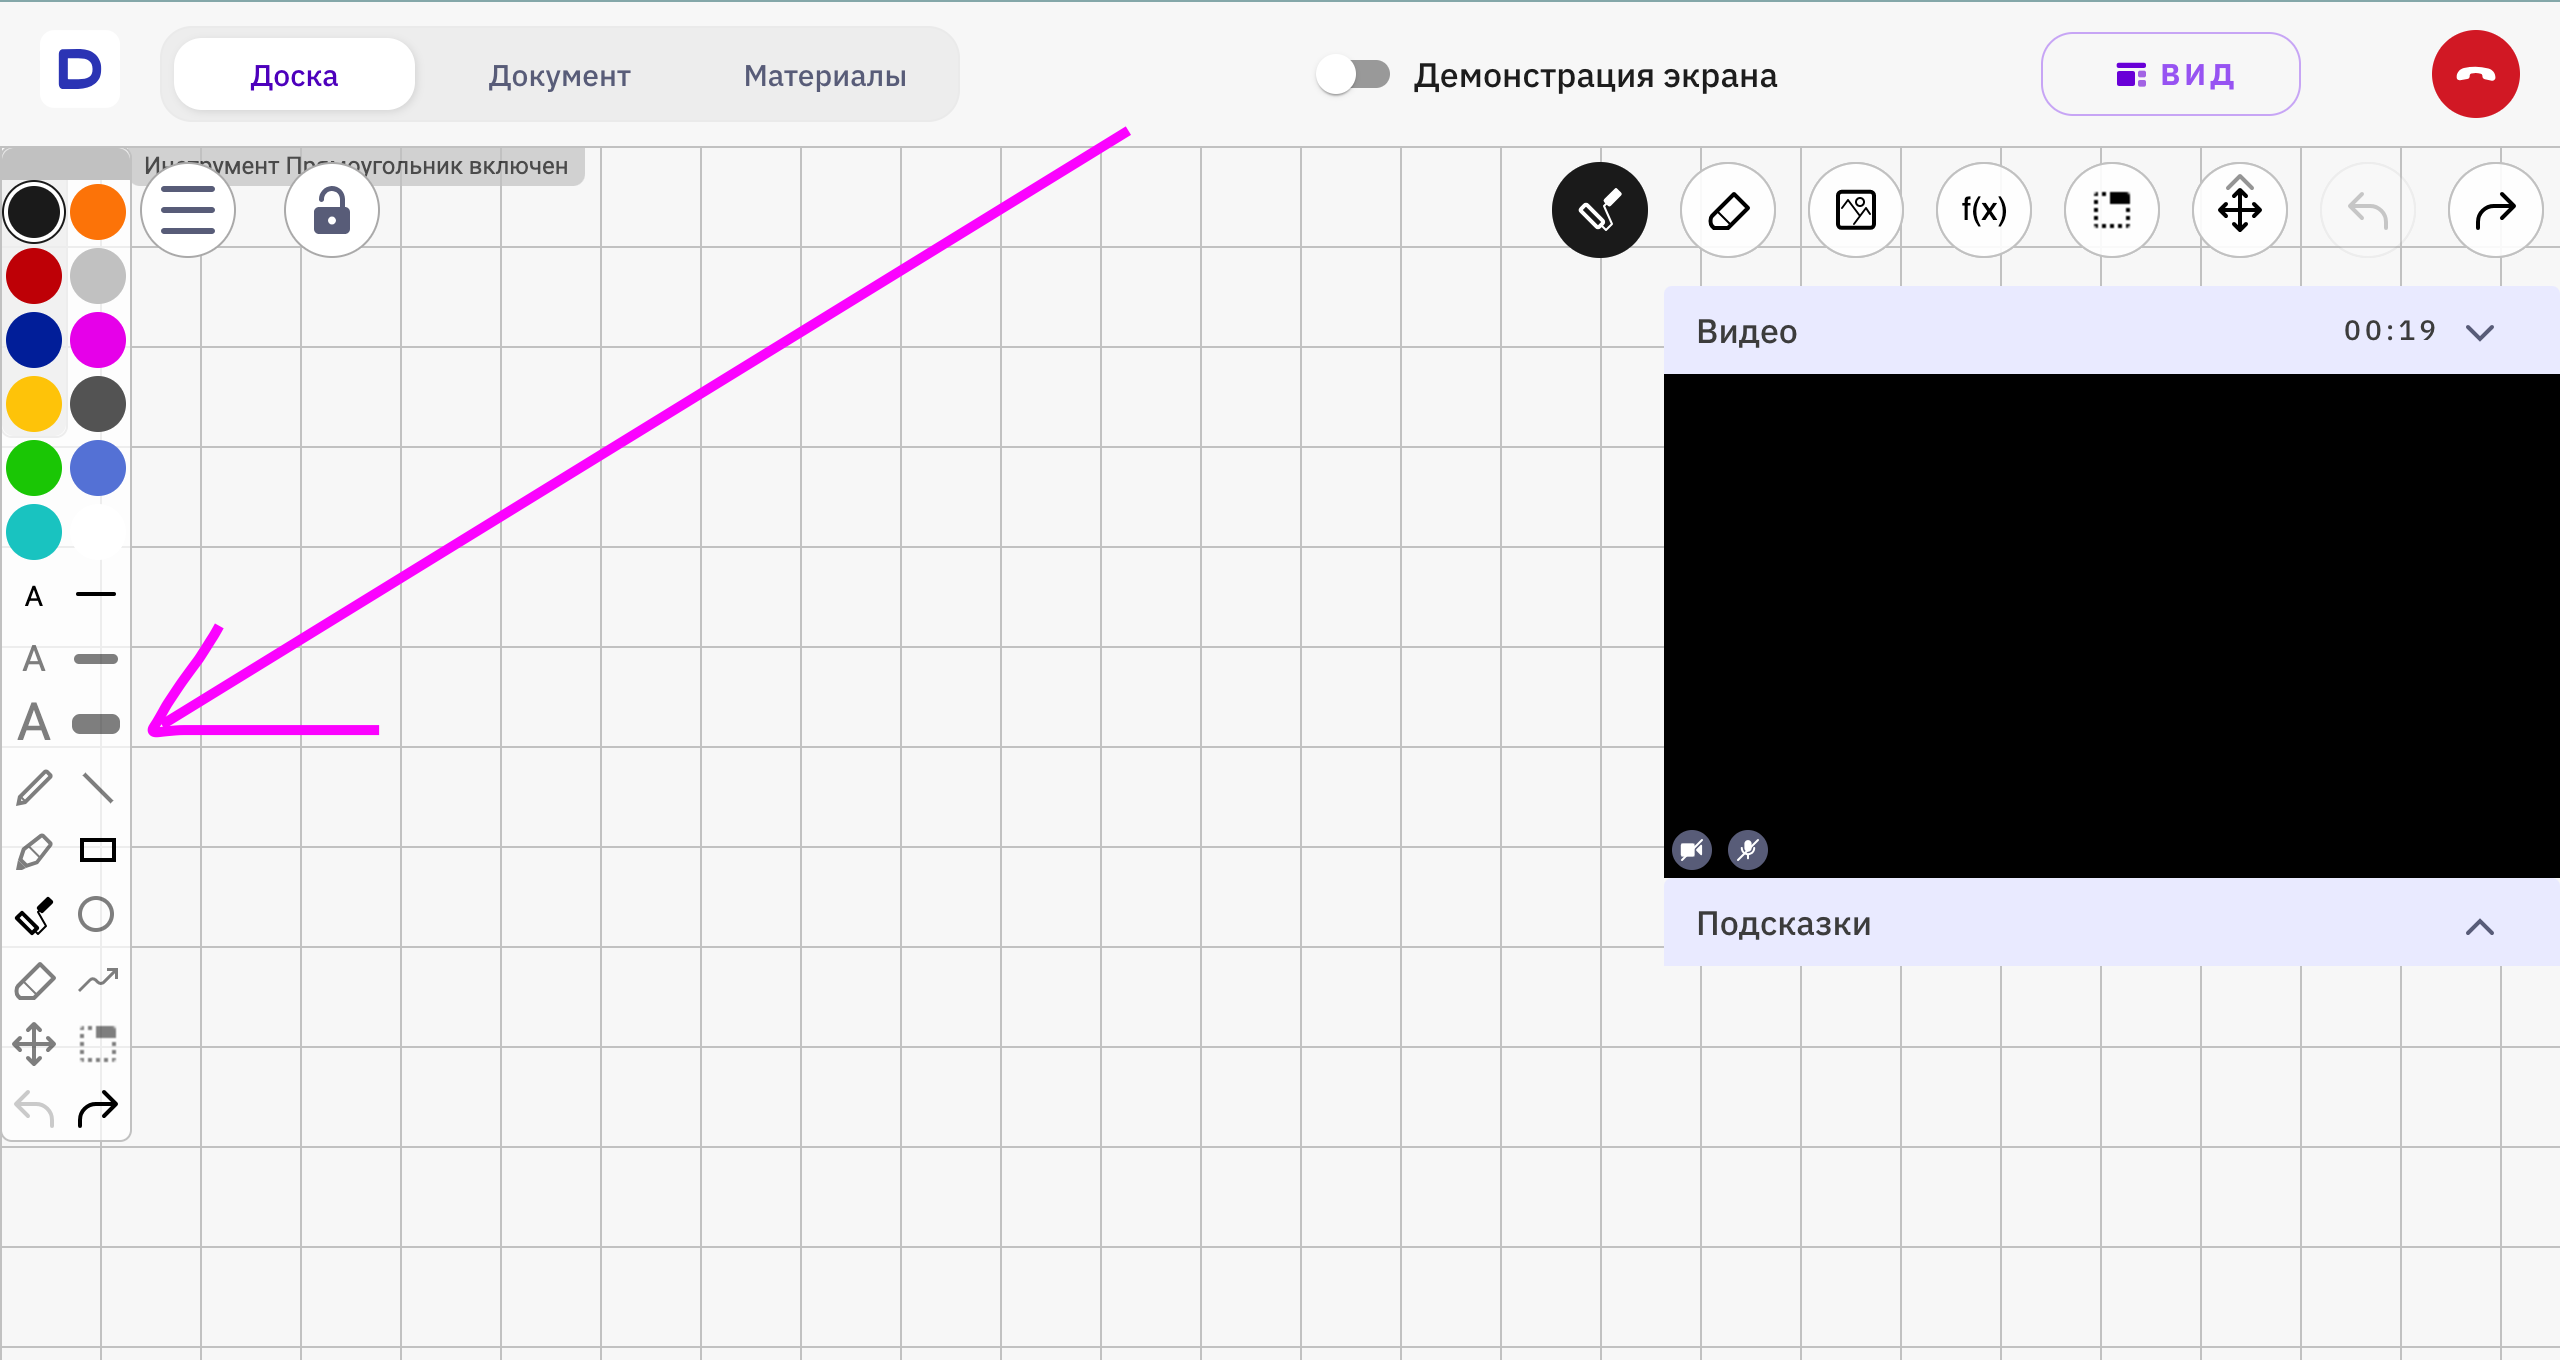The image size is (2560, 1360).
Task: Select the circle shape tool
Action: click(x=96, y=914)
